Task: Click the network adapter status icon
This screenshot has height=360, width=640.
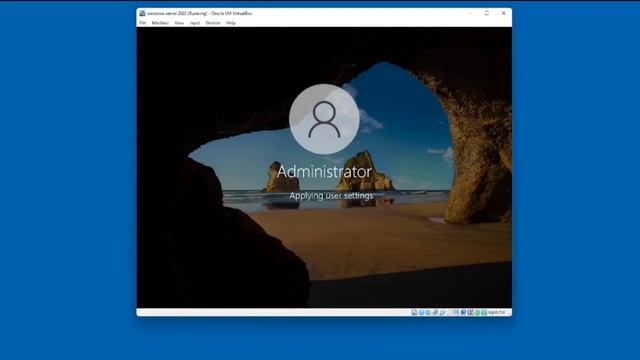Action: [x=435, y=312]
